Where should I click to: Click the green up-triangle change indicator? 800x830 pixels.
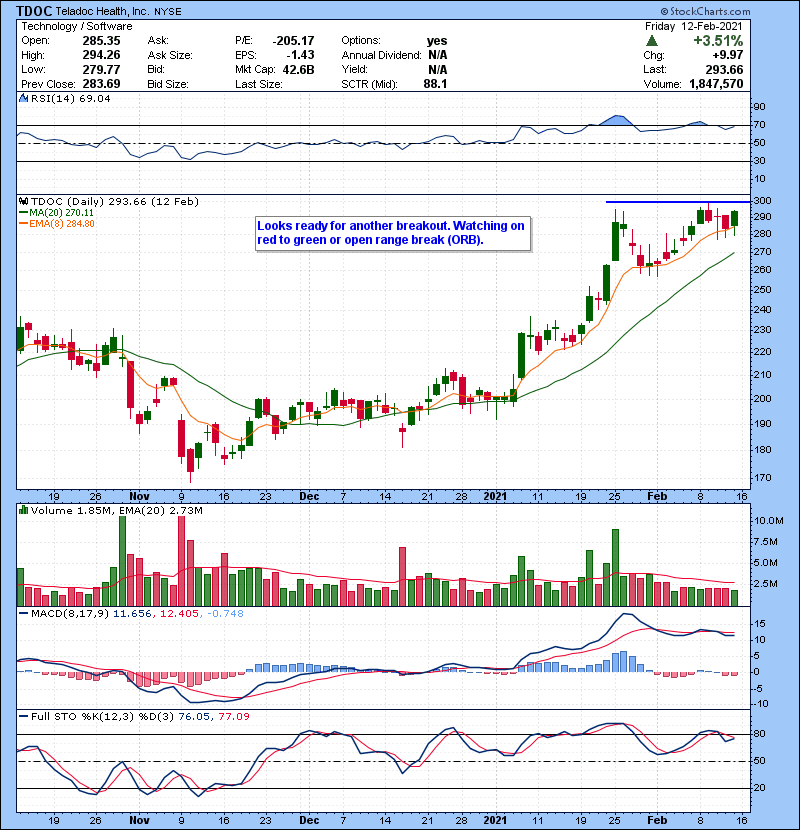point(652,41)
